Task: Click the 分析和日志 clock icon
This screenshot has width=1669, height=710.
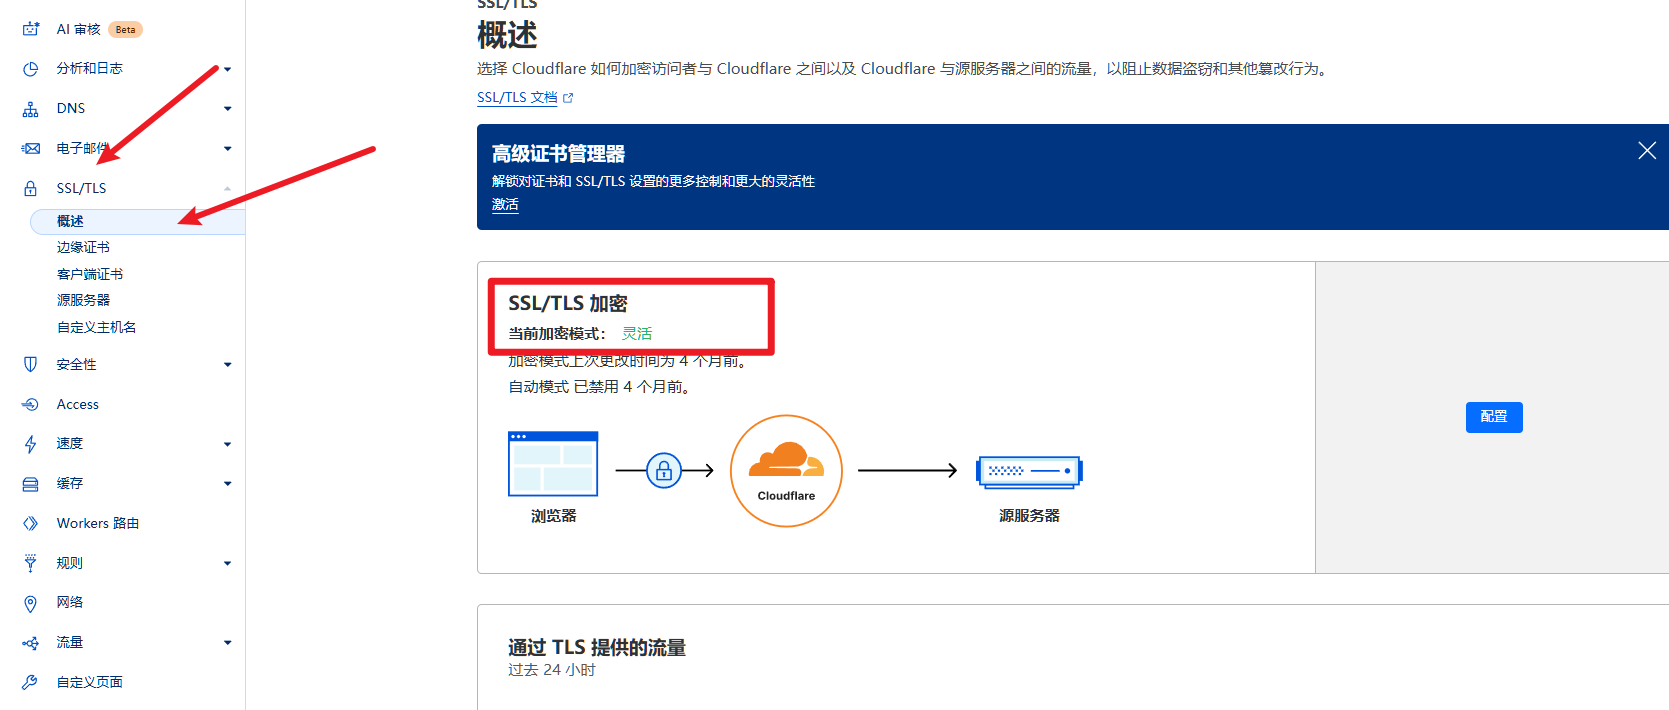Action: pyautogui.click(x=31, y=69)
